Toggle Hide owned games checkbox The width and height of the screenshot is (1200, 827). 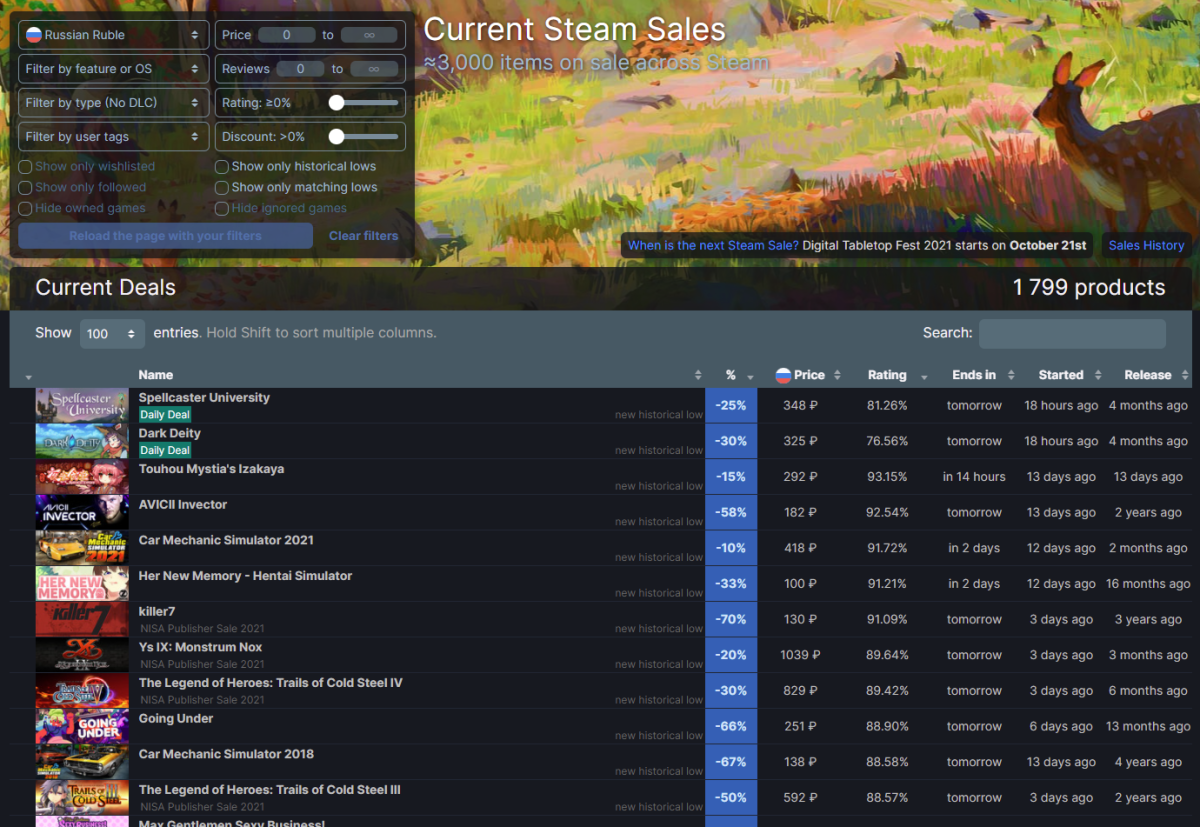pyautogui.click(x=26, y=209)
